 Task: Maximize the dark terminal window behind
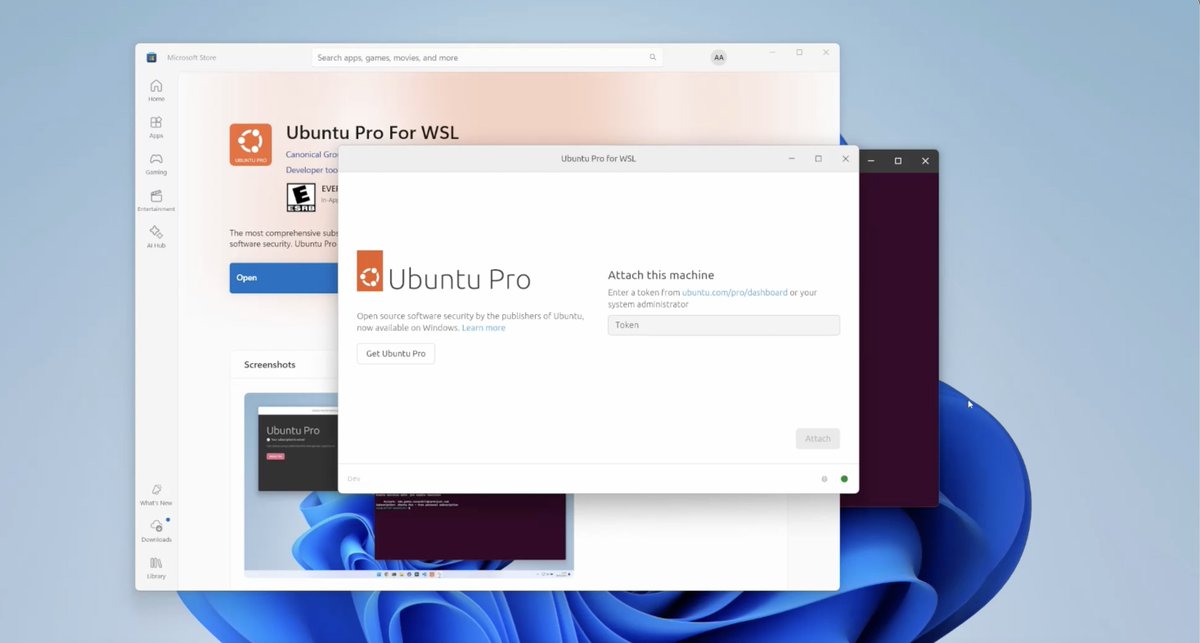[898, 161]
